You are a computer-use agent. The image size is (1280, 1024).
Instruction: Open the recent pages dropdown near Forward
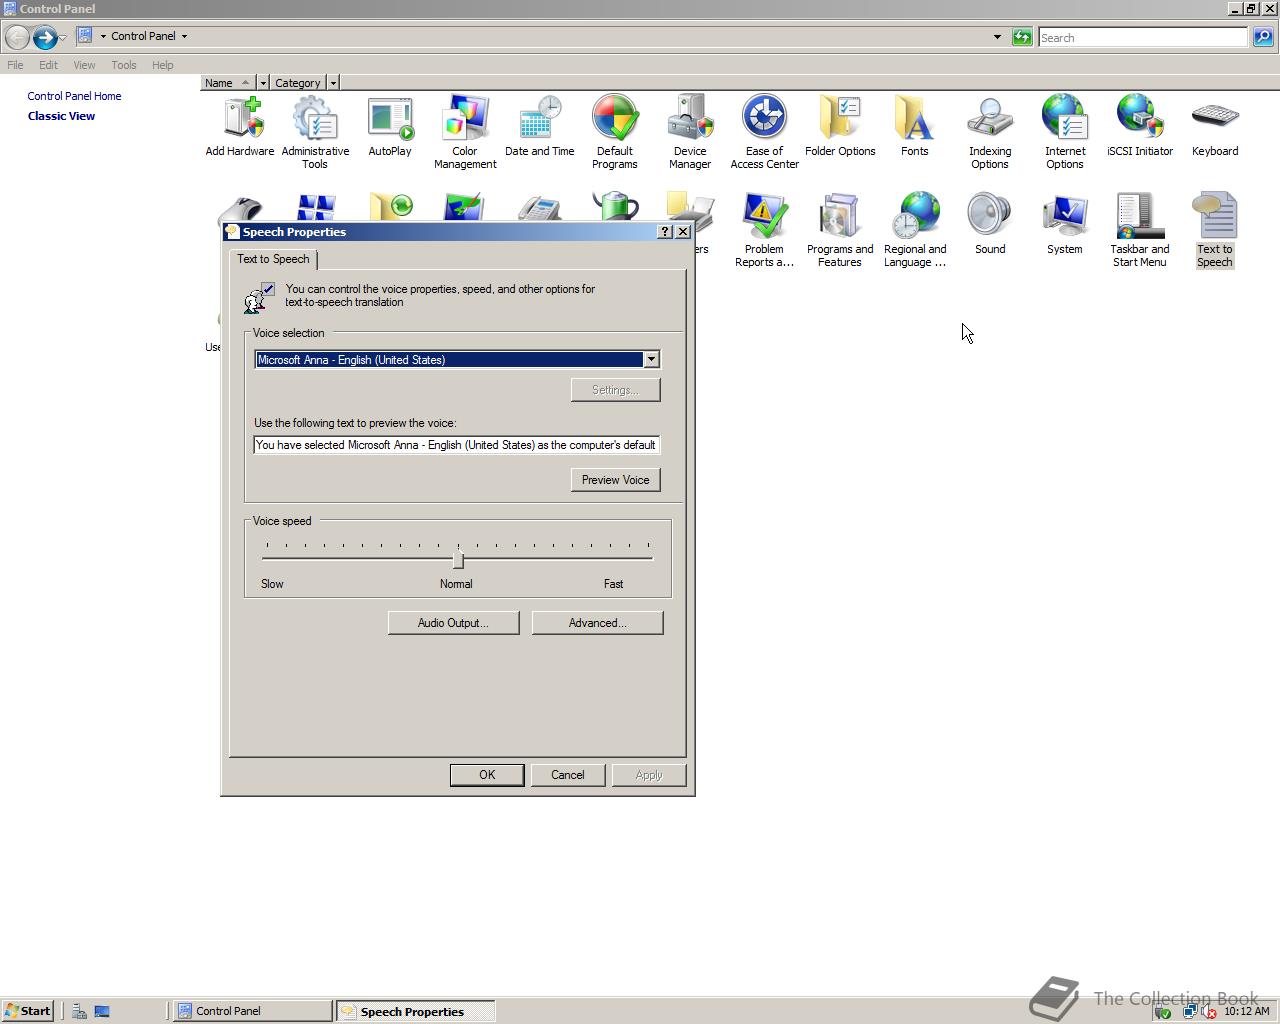63,38
